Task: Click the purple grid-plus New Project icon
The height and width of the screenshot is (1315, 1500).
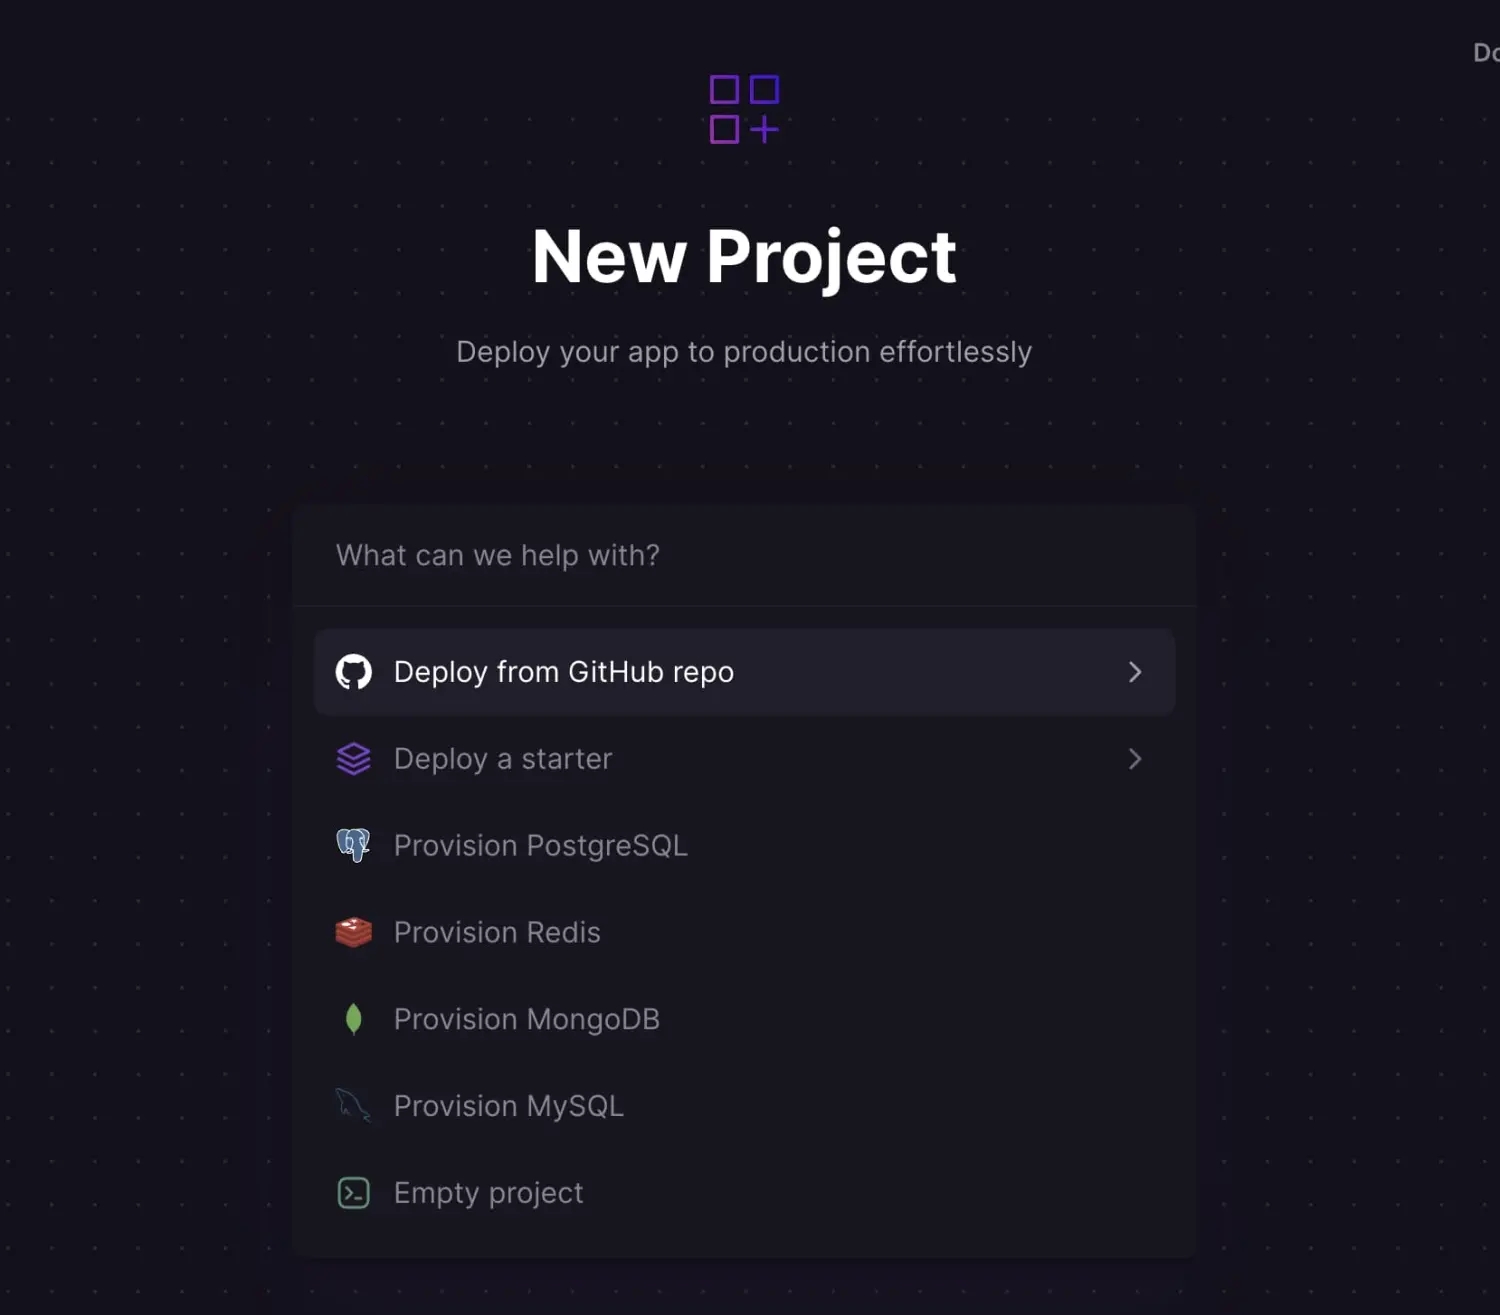Action: pyautogui.click(x=744, y=109)
